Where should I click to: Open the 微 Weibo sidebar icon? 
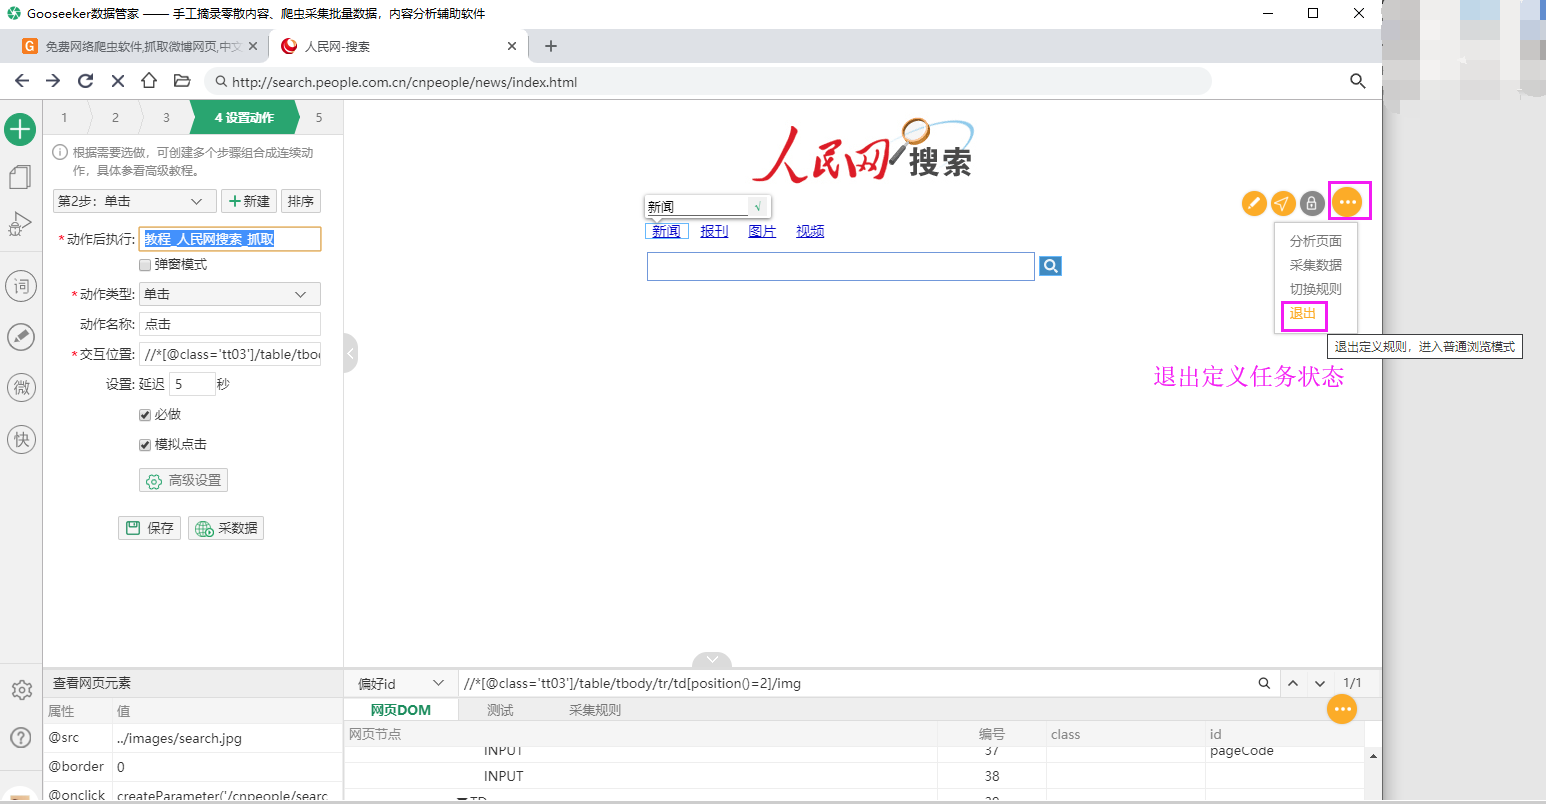(x=21, y=387)
